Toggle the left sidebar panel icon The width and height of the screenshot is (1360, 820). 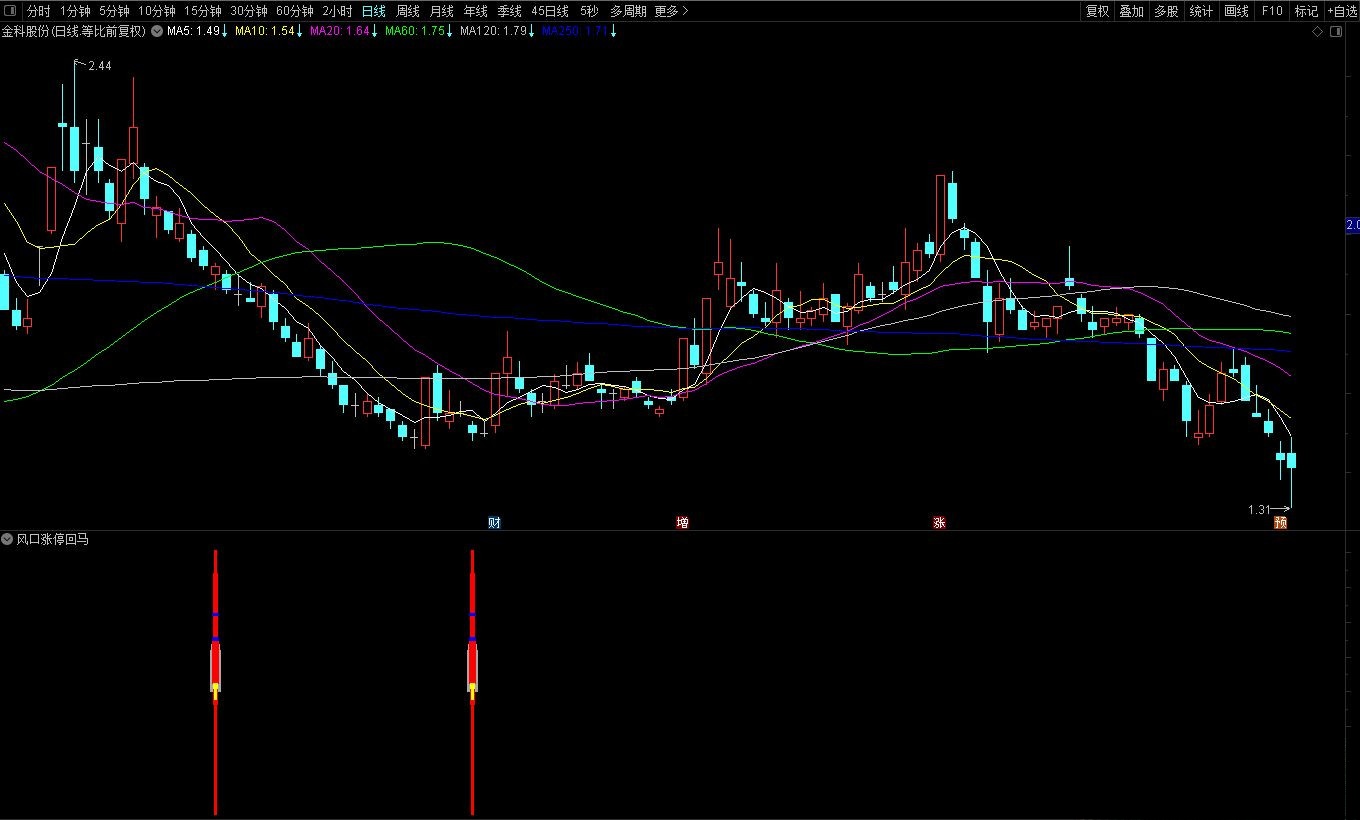pyautogui.click(x=9, y=11)
